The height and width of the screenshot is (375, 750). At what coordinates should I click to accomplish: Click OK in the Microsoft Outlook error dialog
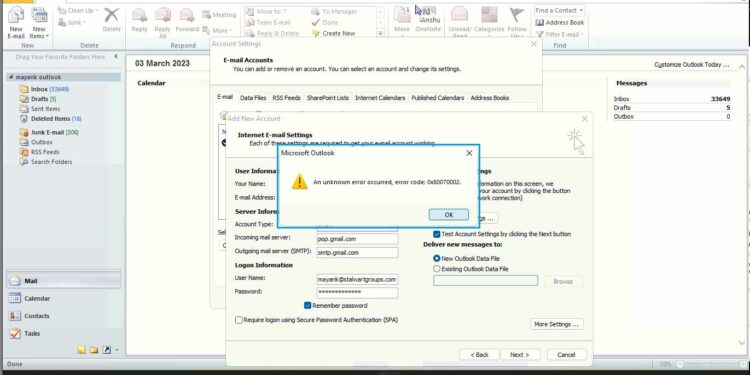coord(448,215)
